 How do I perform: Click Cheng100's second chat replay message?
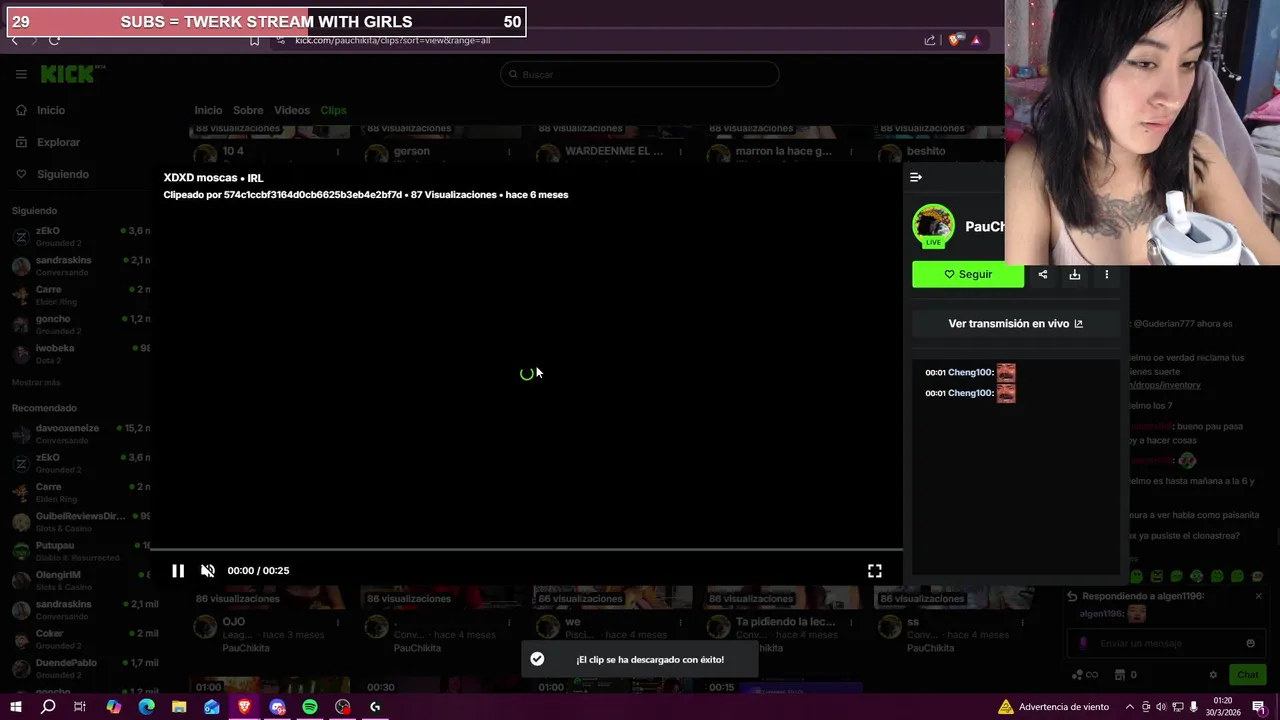970,393
